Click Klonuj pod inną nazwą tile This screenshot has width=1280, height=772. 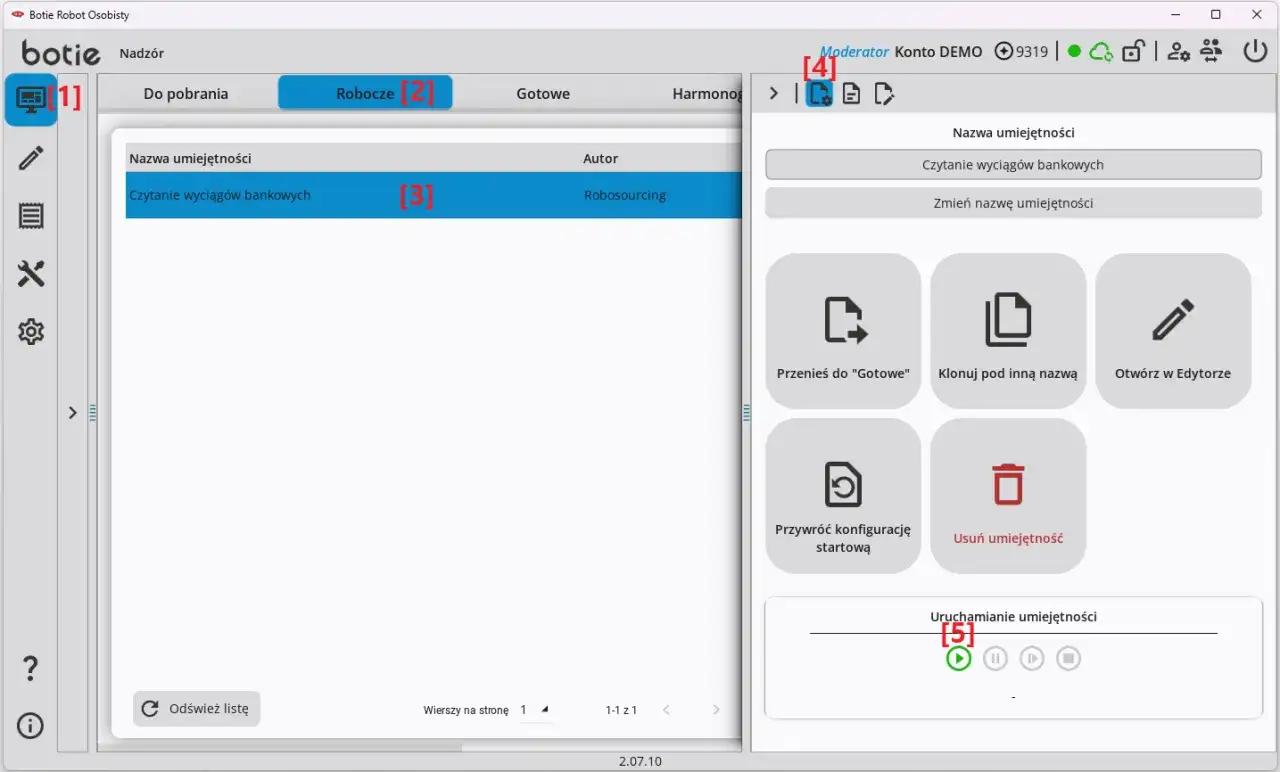coord(1008,331)
